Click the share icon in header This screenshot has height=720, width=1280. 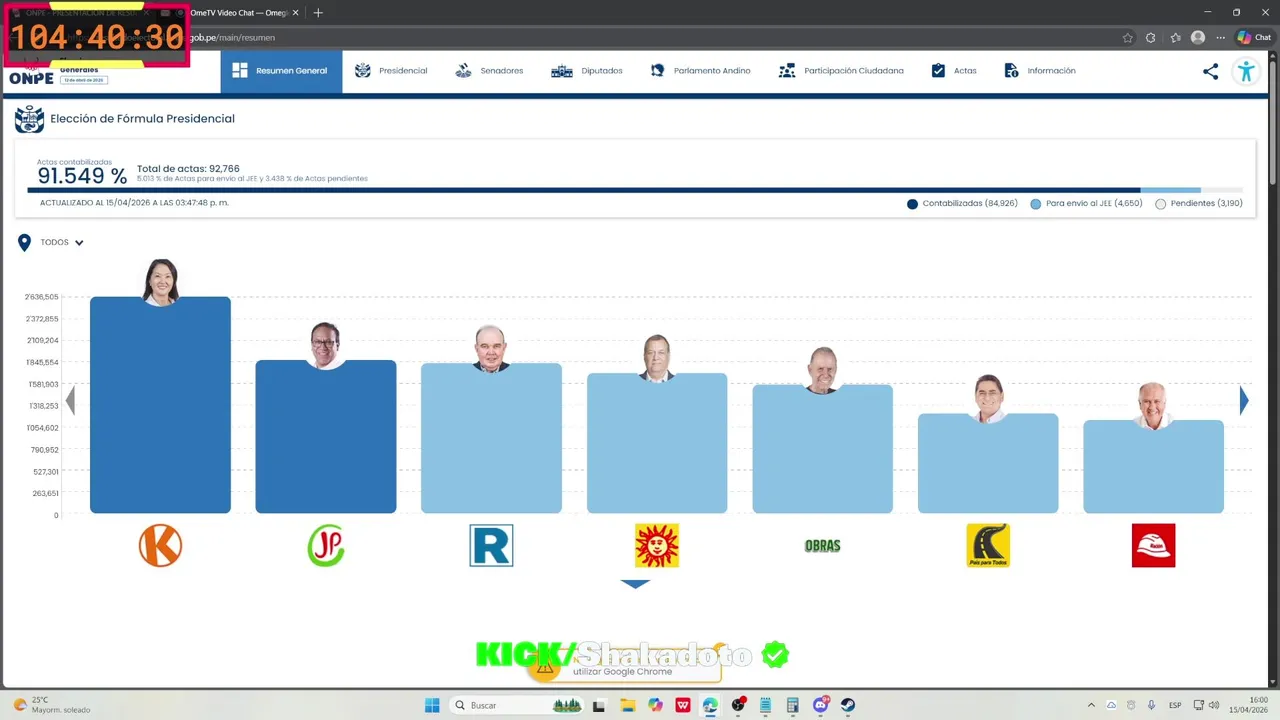1210,71
